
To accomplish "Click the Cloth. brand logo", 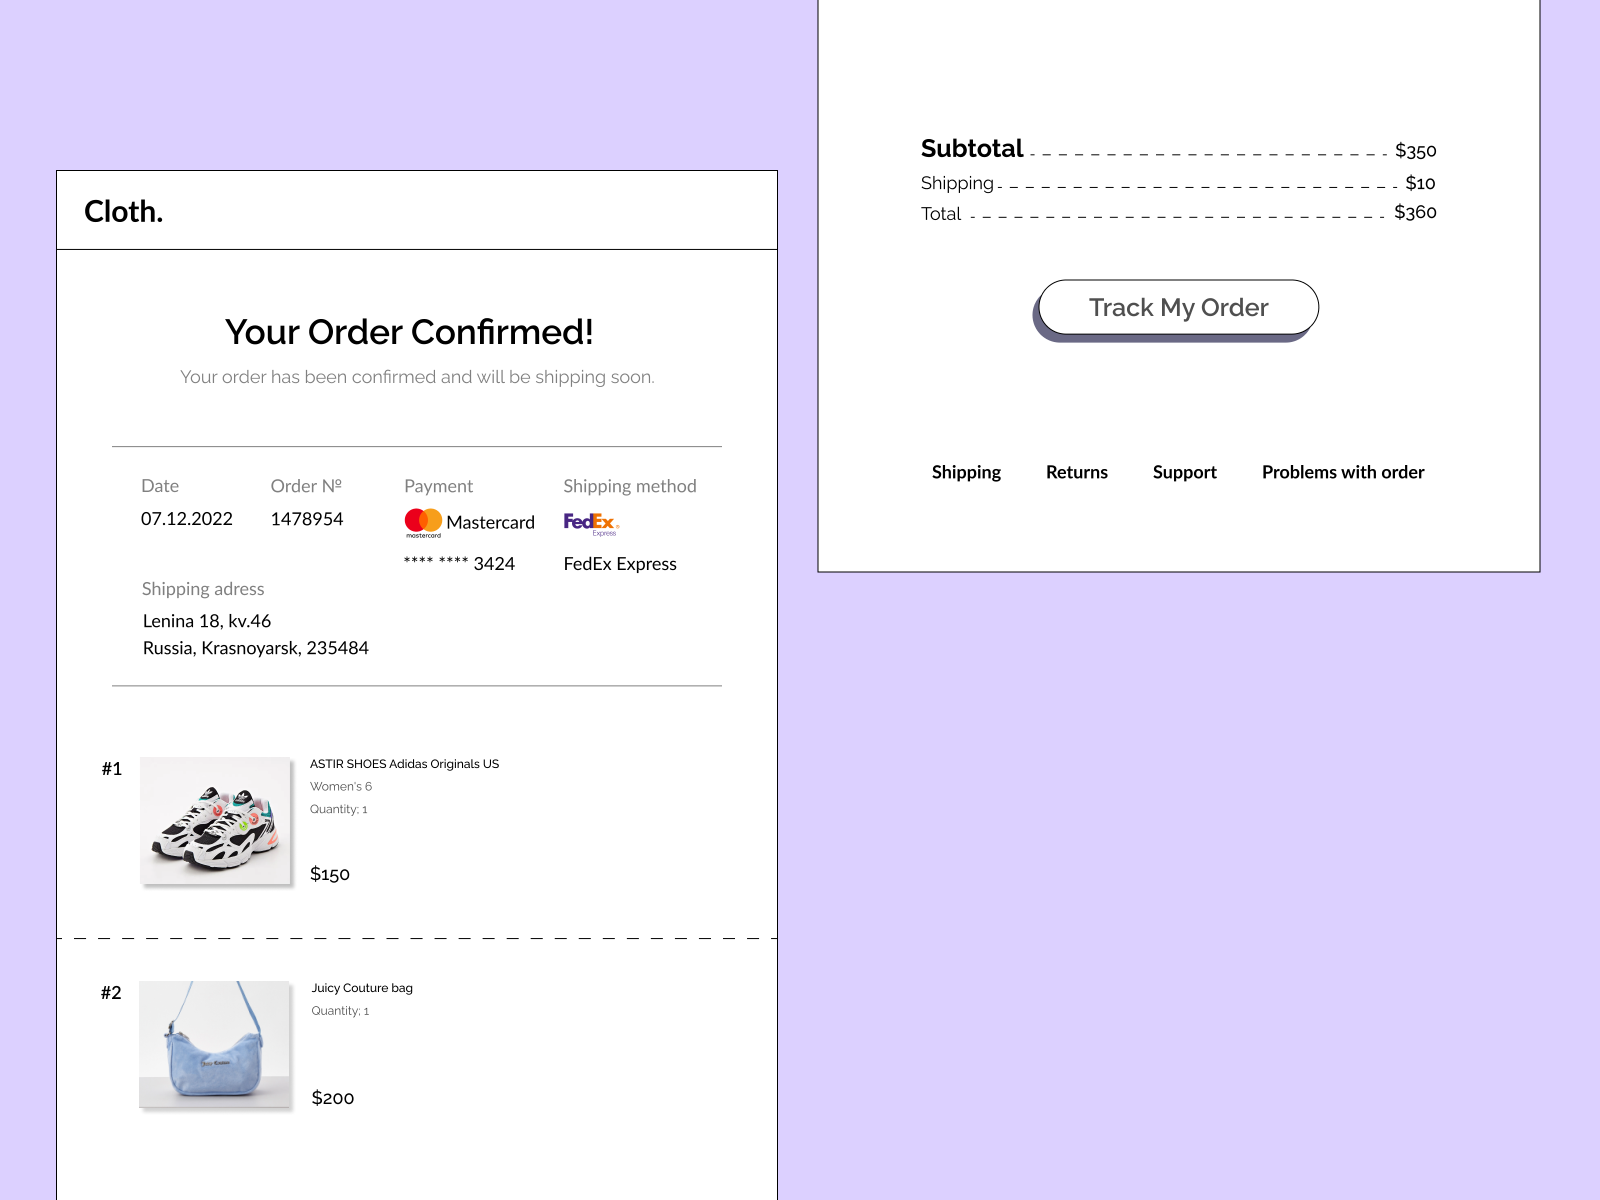I will point(124,211).
